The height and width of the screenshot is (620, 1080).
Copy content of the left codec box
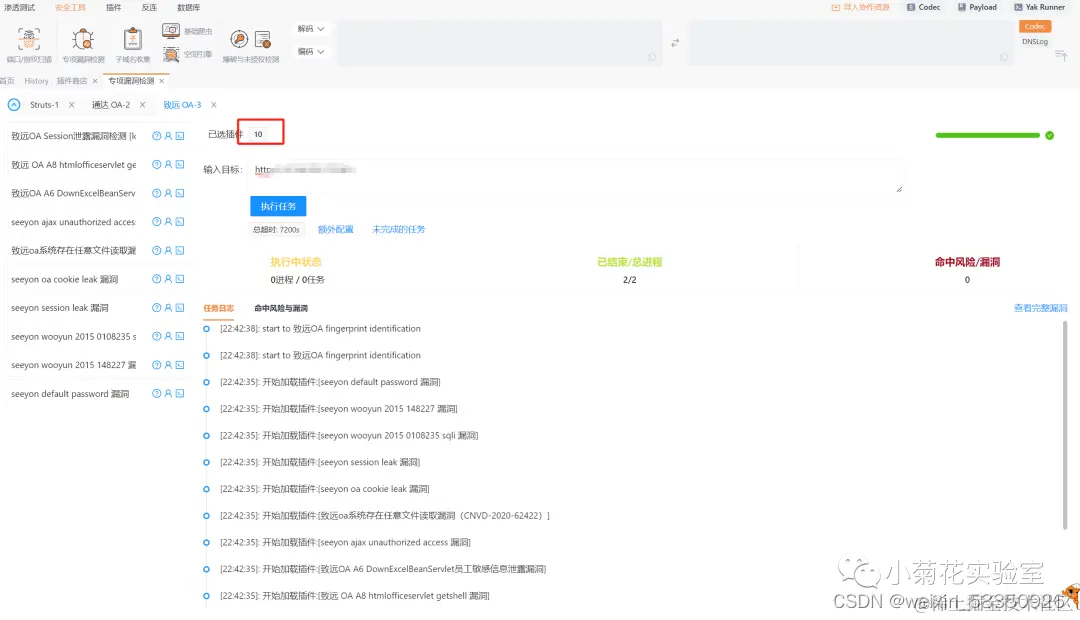pyautogui.click(x=652, y=56)
